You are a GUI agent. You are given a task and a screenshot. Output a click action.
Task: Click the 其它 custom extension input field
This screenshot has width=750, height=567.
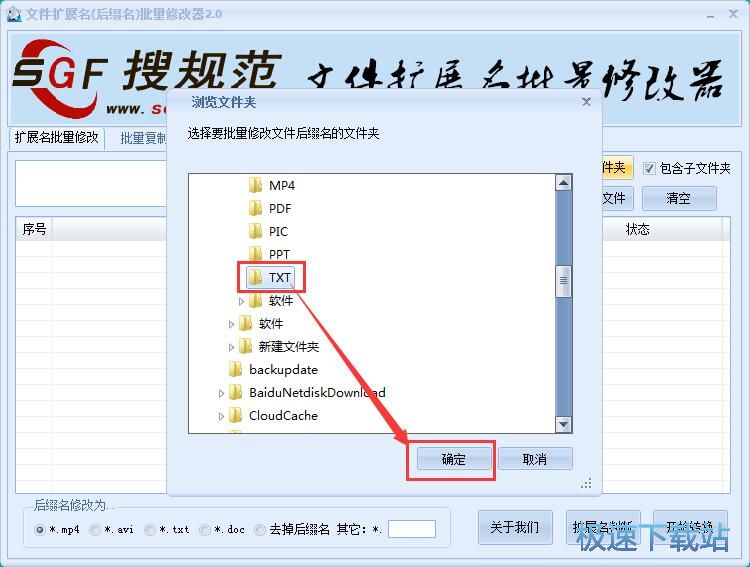pyautogui.click(x=412, y=529)
